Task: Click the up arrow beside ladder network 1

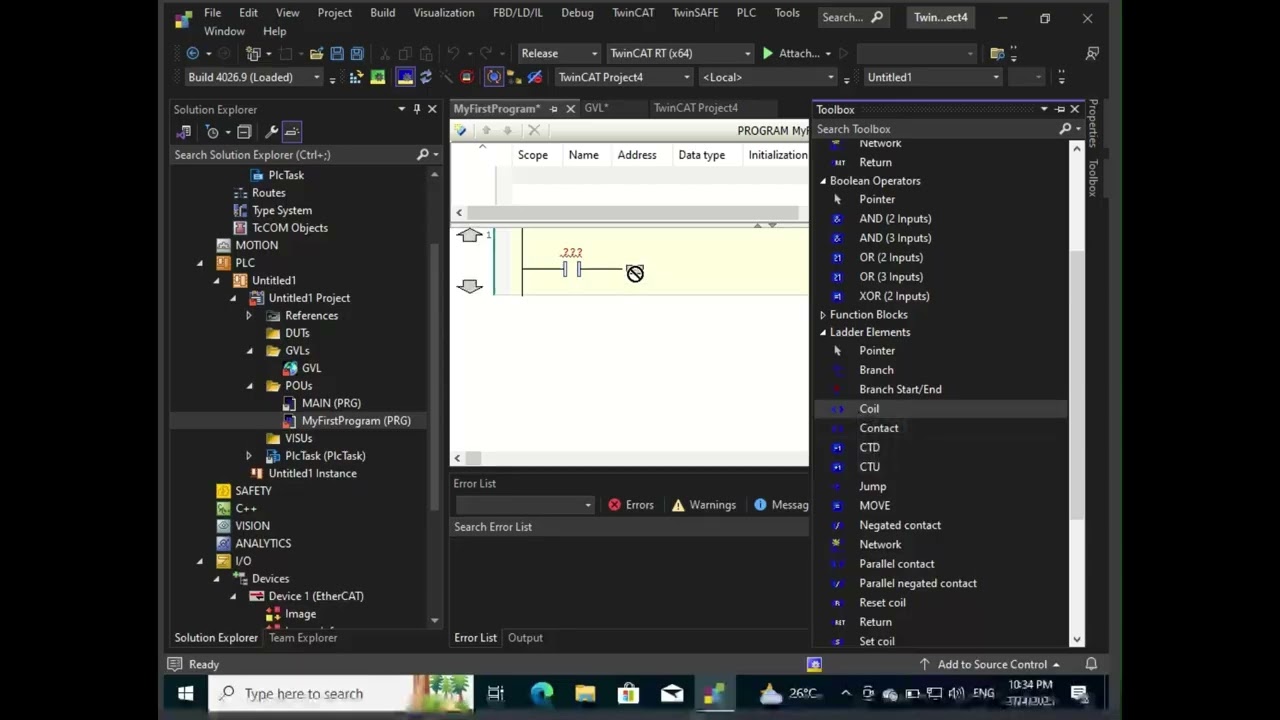Action: coord(470,236)
